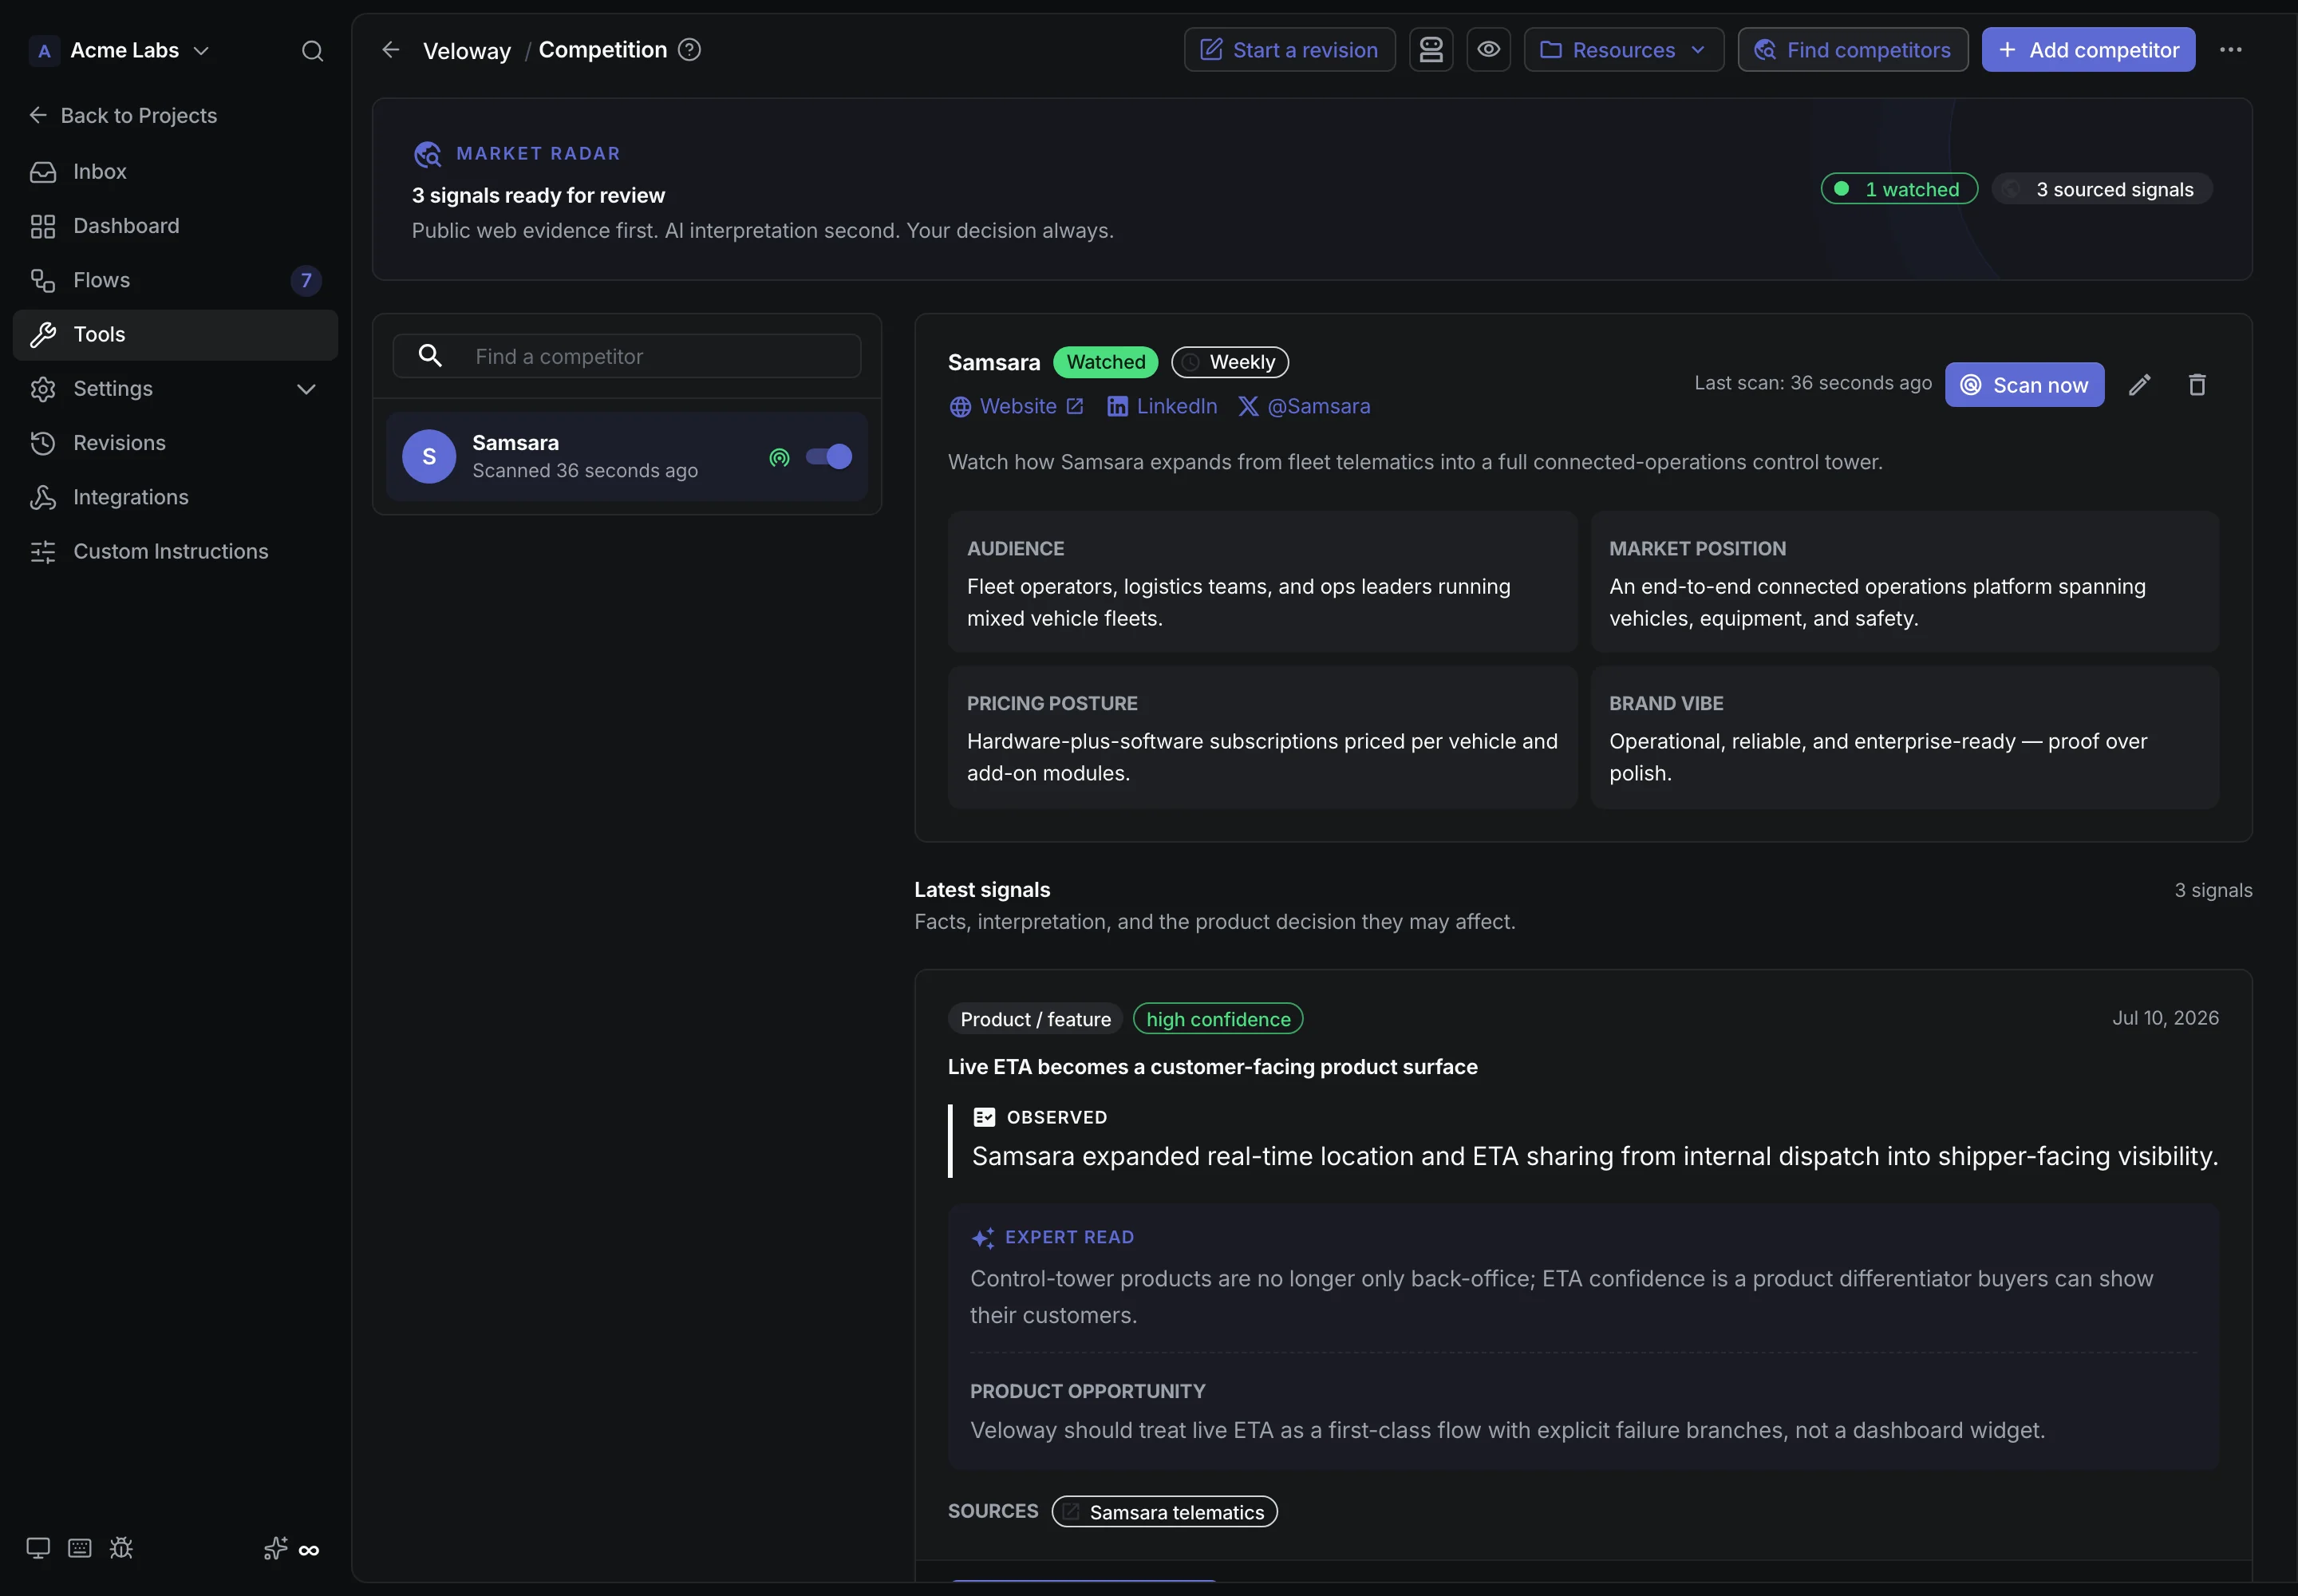Open the monitor icon at bottom left
Screen dimensions: 2298x1596
38,1549
